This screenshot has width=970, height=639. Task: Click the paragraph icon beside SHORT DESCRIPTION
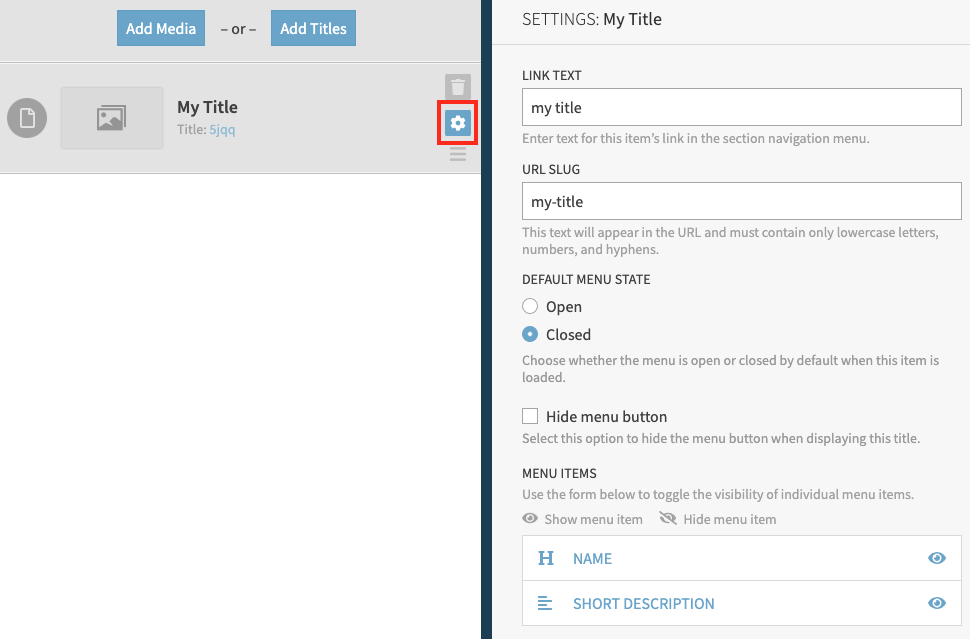545,603
